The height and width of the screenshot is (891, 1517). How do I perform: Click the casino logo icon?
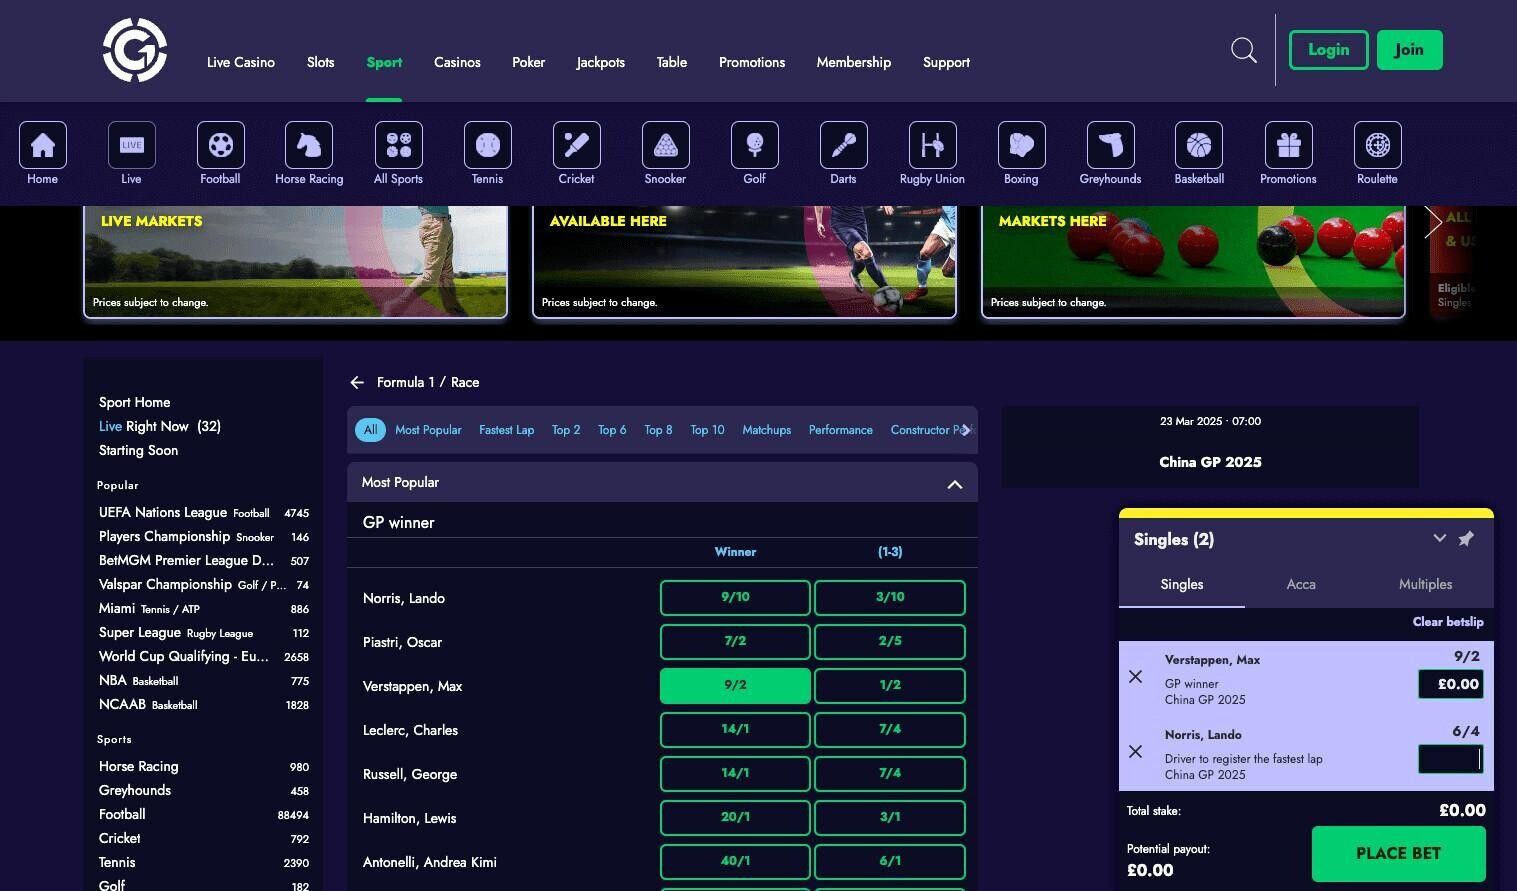coord(135,50)
